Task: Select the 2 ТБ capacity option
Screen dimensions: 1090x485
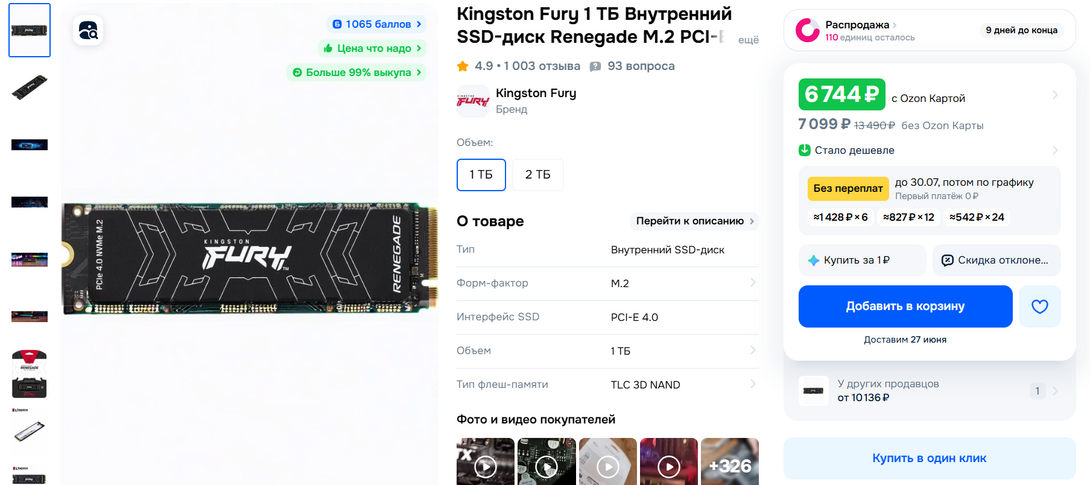Action: click(538, 174)
